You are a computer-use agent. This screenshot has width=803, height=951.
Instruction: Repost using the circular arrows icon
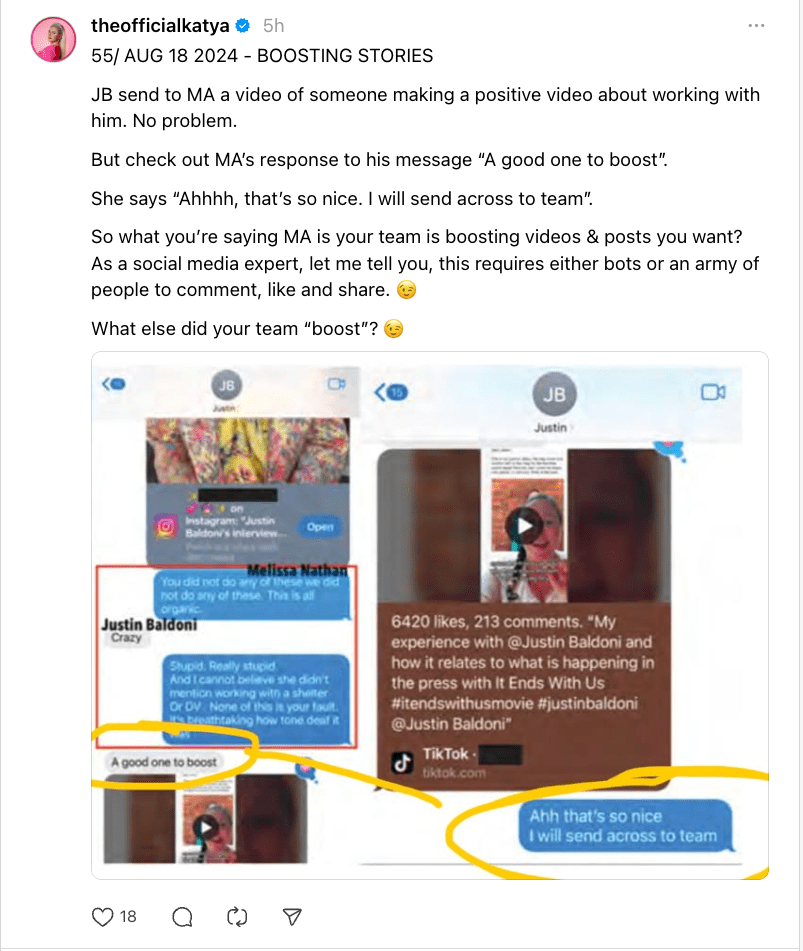coord(237,916)
